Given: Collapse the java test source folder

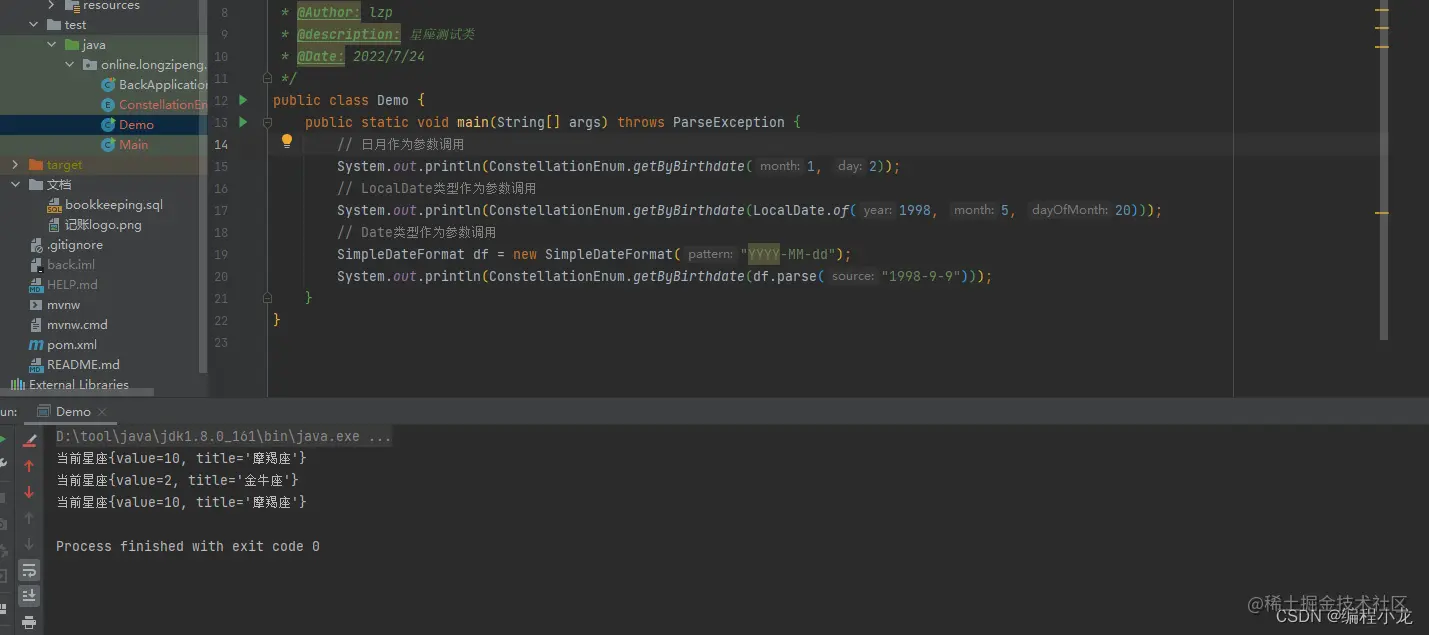Looking at the screenshot, I should [x=52, y=45].
